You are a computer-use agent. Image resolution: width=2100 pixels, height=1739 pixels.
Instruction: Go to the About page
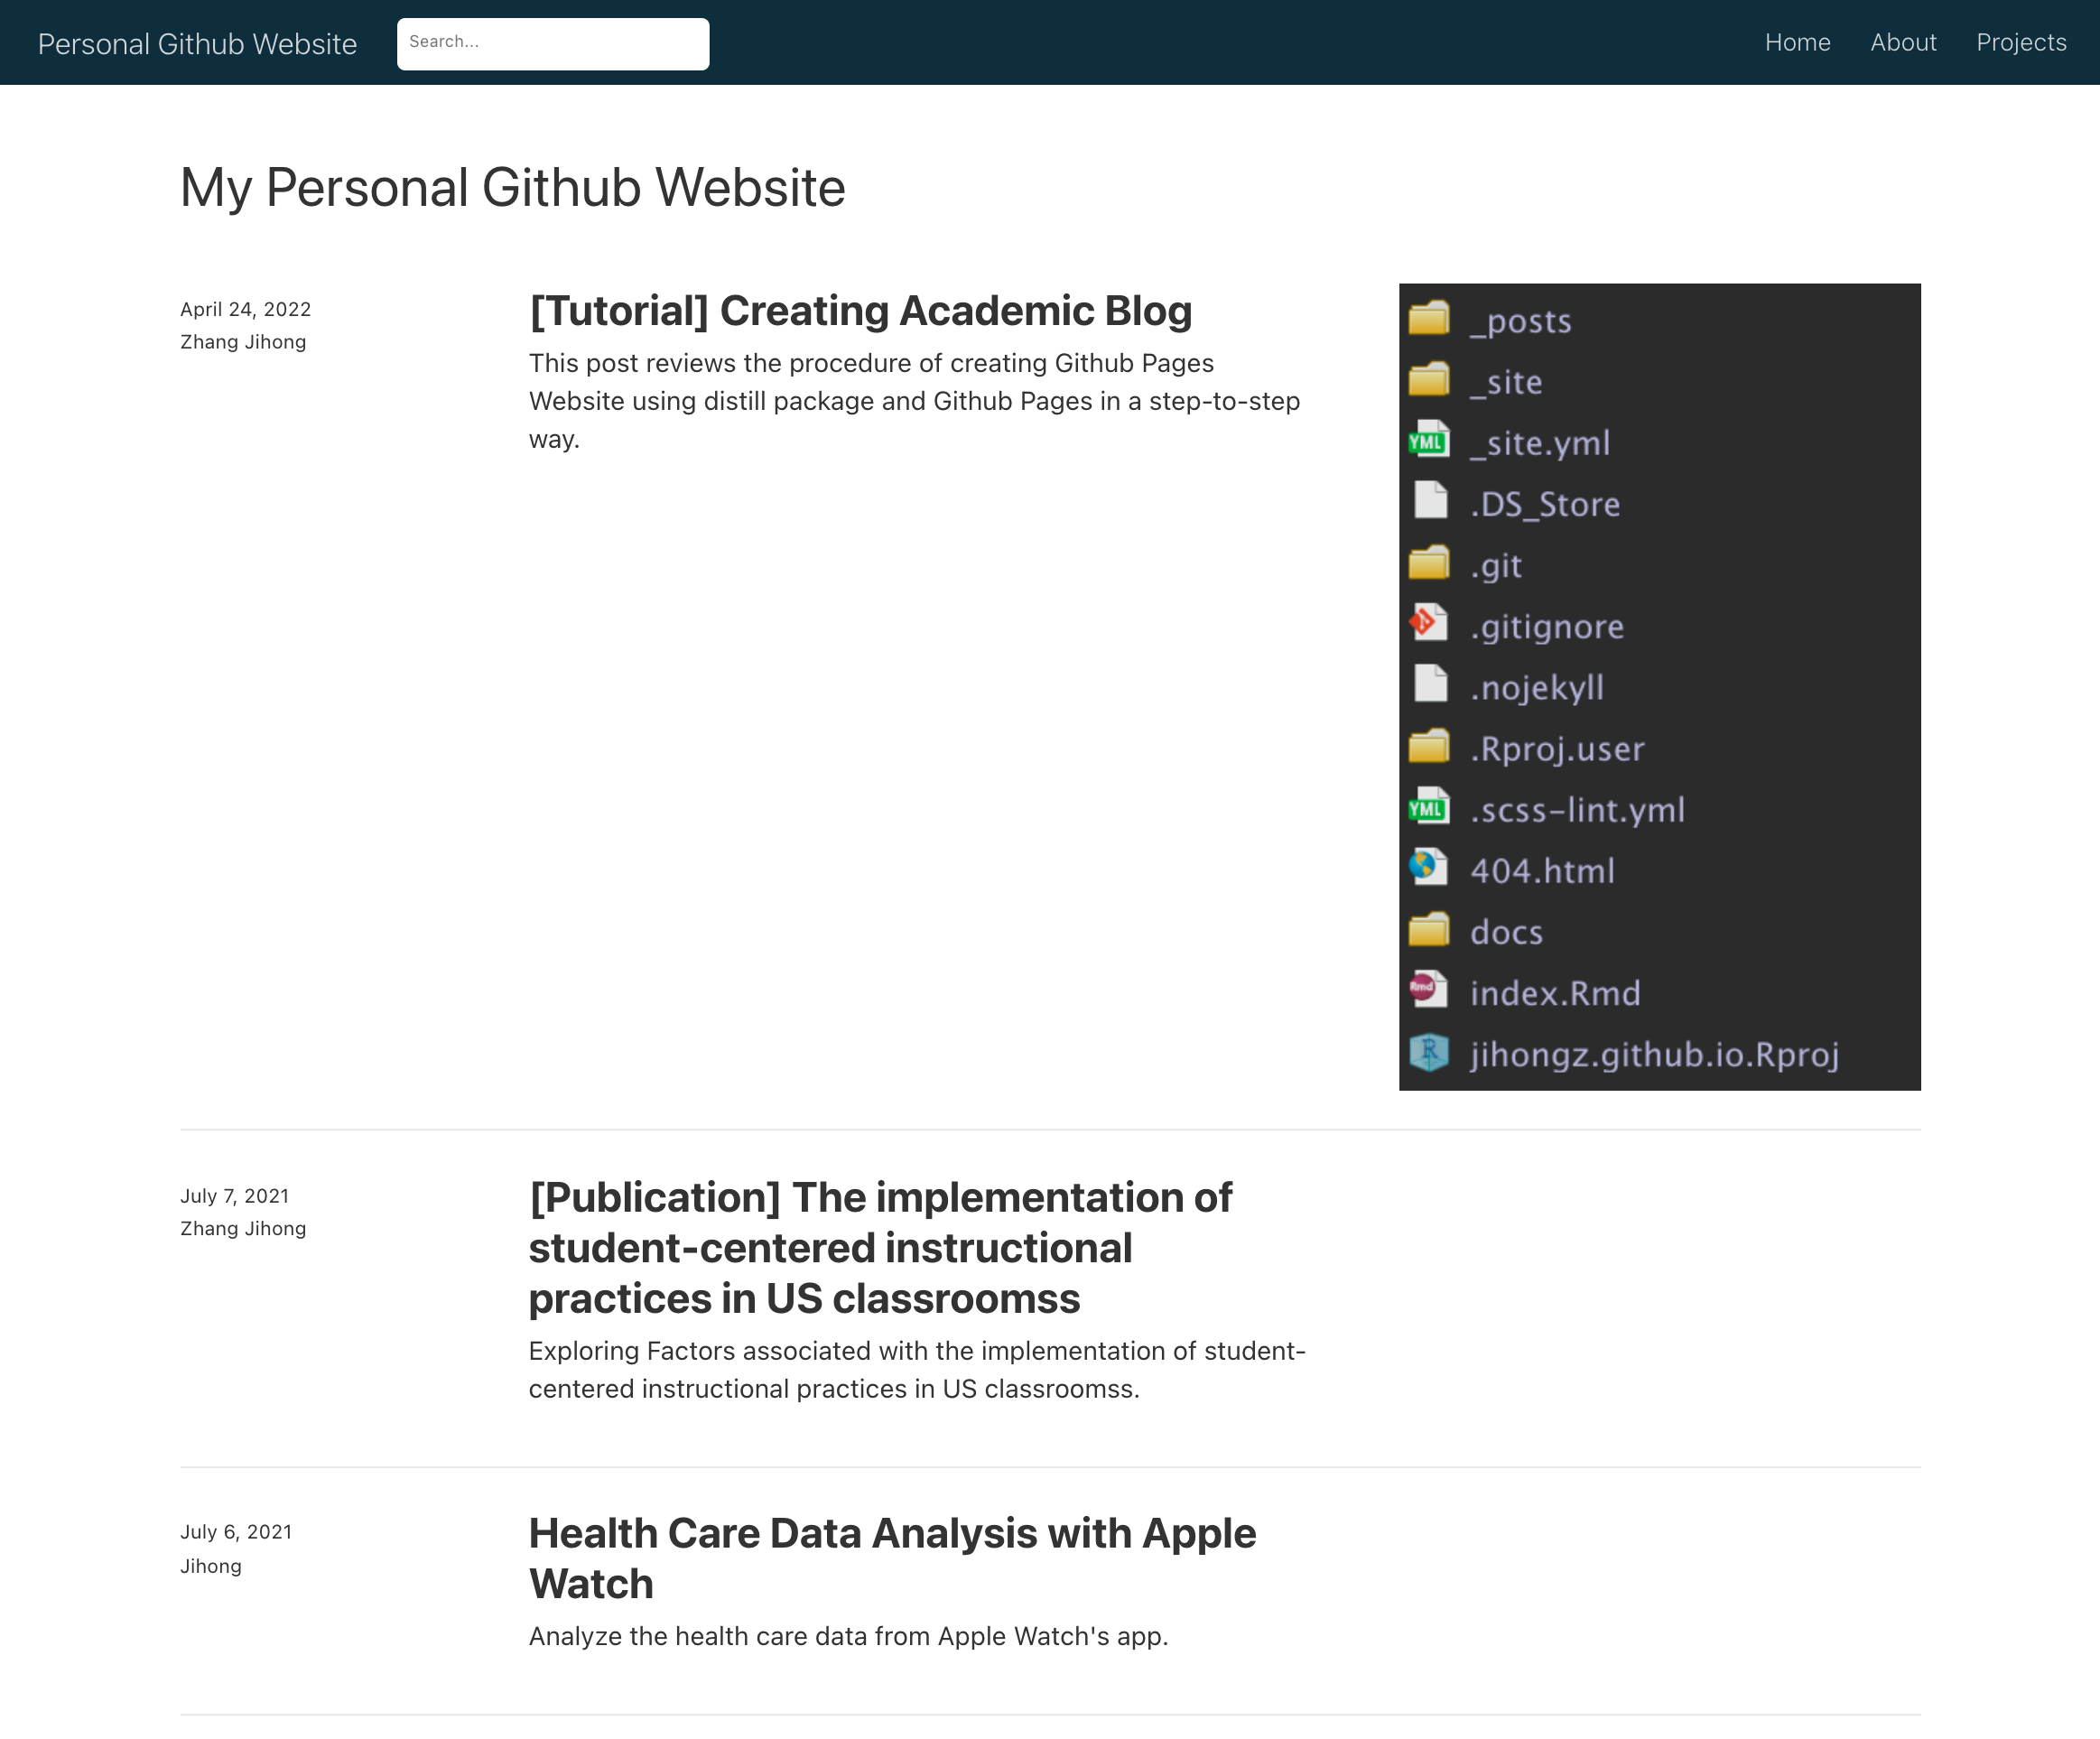(x=1903, y=42)
